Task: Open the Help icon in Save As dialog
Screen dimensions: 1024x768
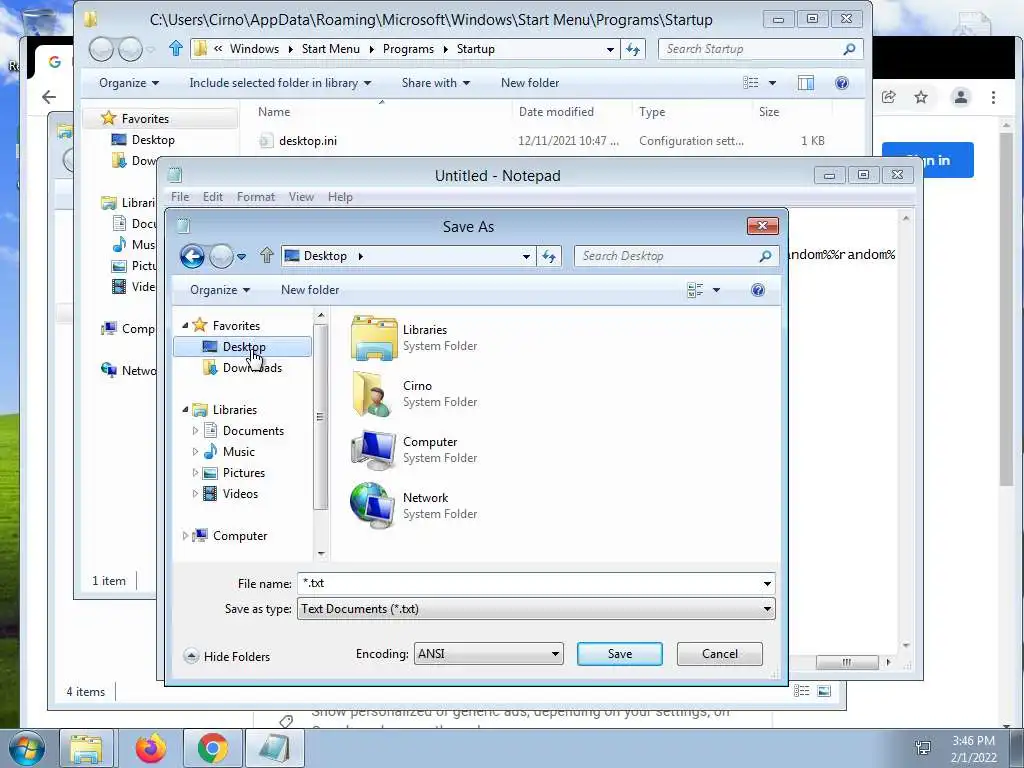Action: coord(758,290)
